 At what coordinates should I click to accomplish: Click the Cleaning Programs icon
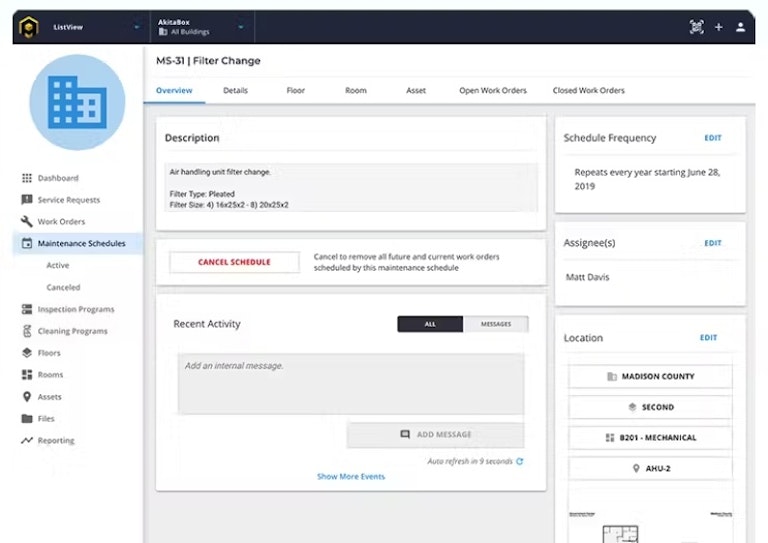pyautogui.click(x=27, y=331)
